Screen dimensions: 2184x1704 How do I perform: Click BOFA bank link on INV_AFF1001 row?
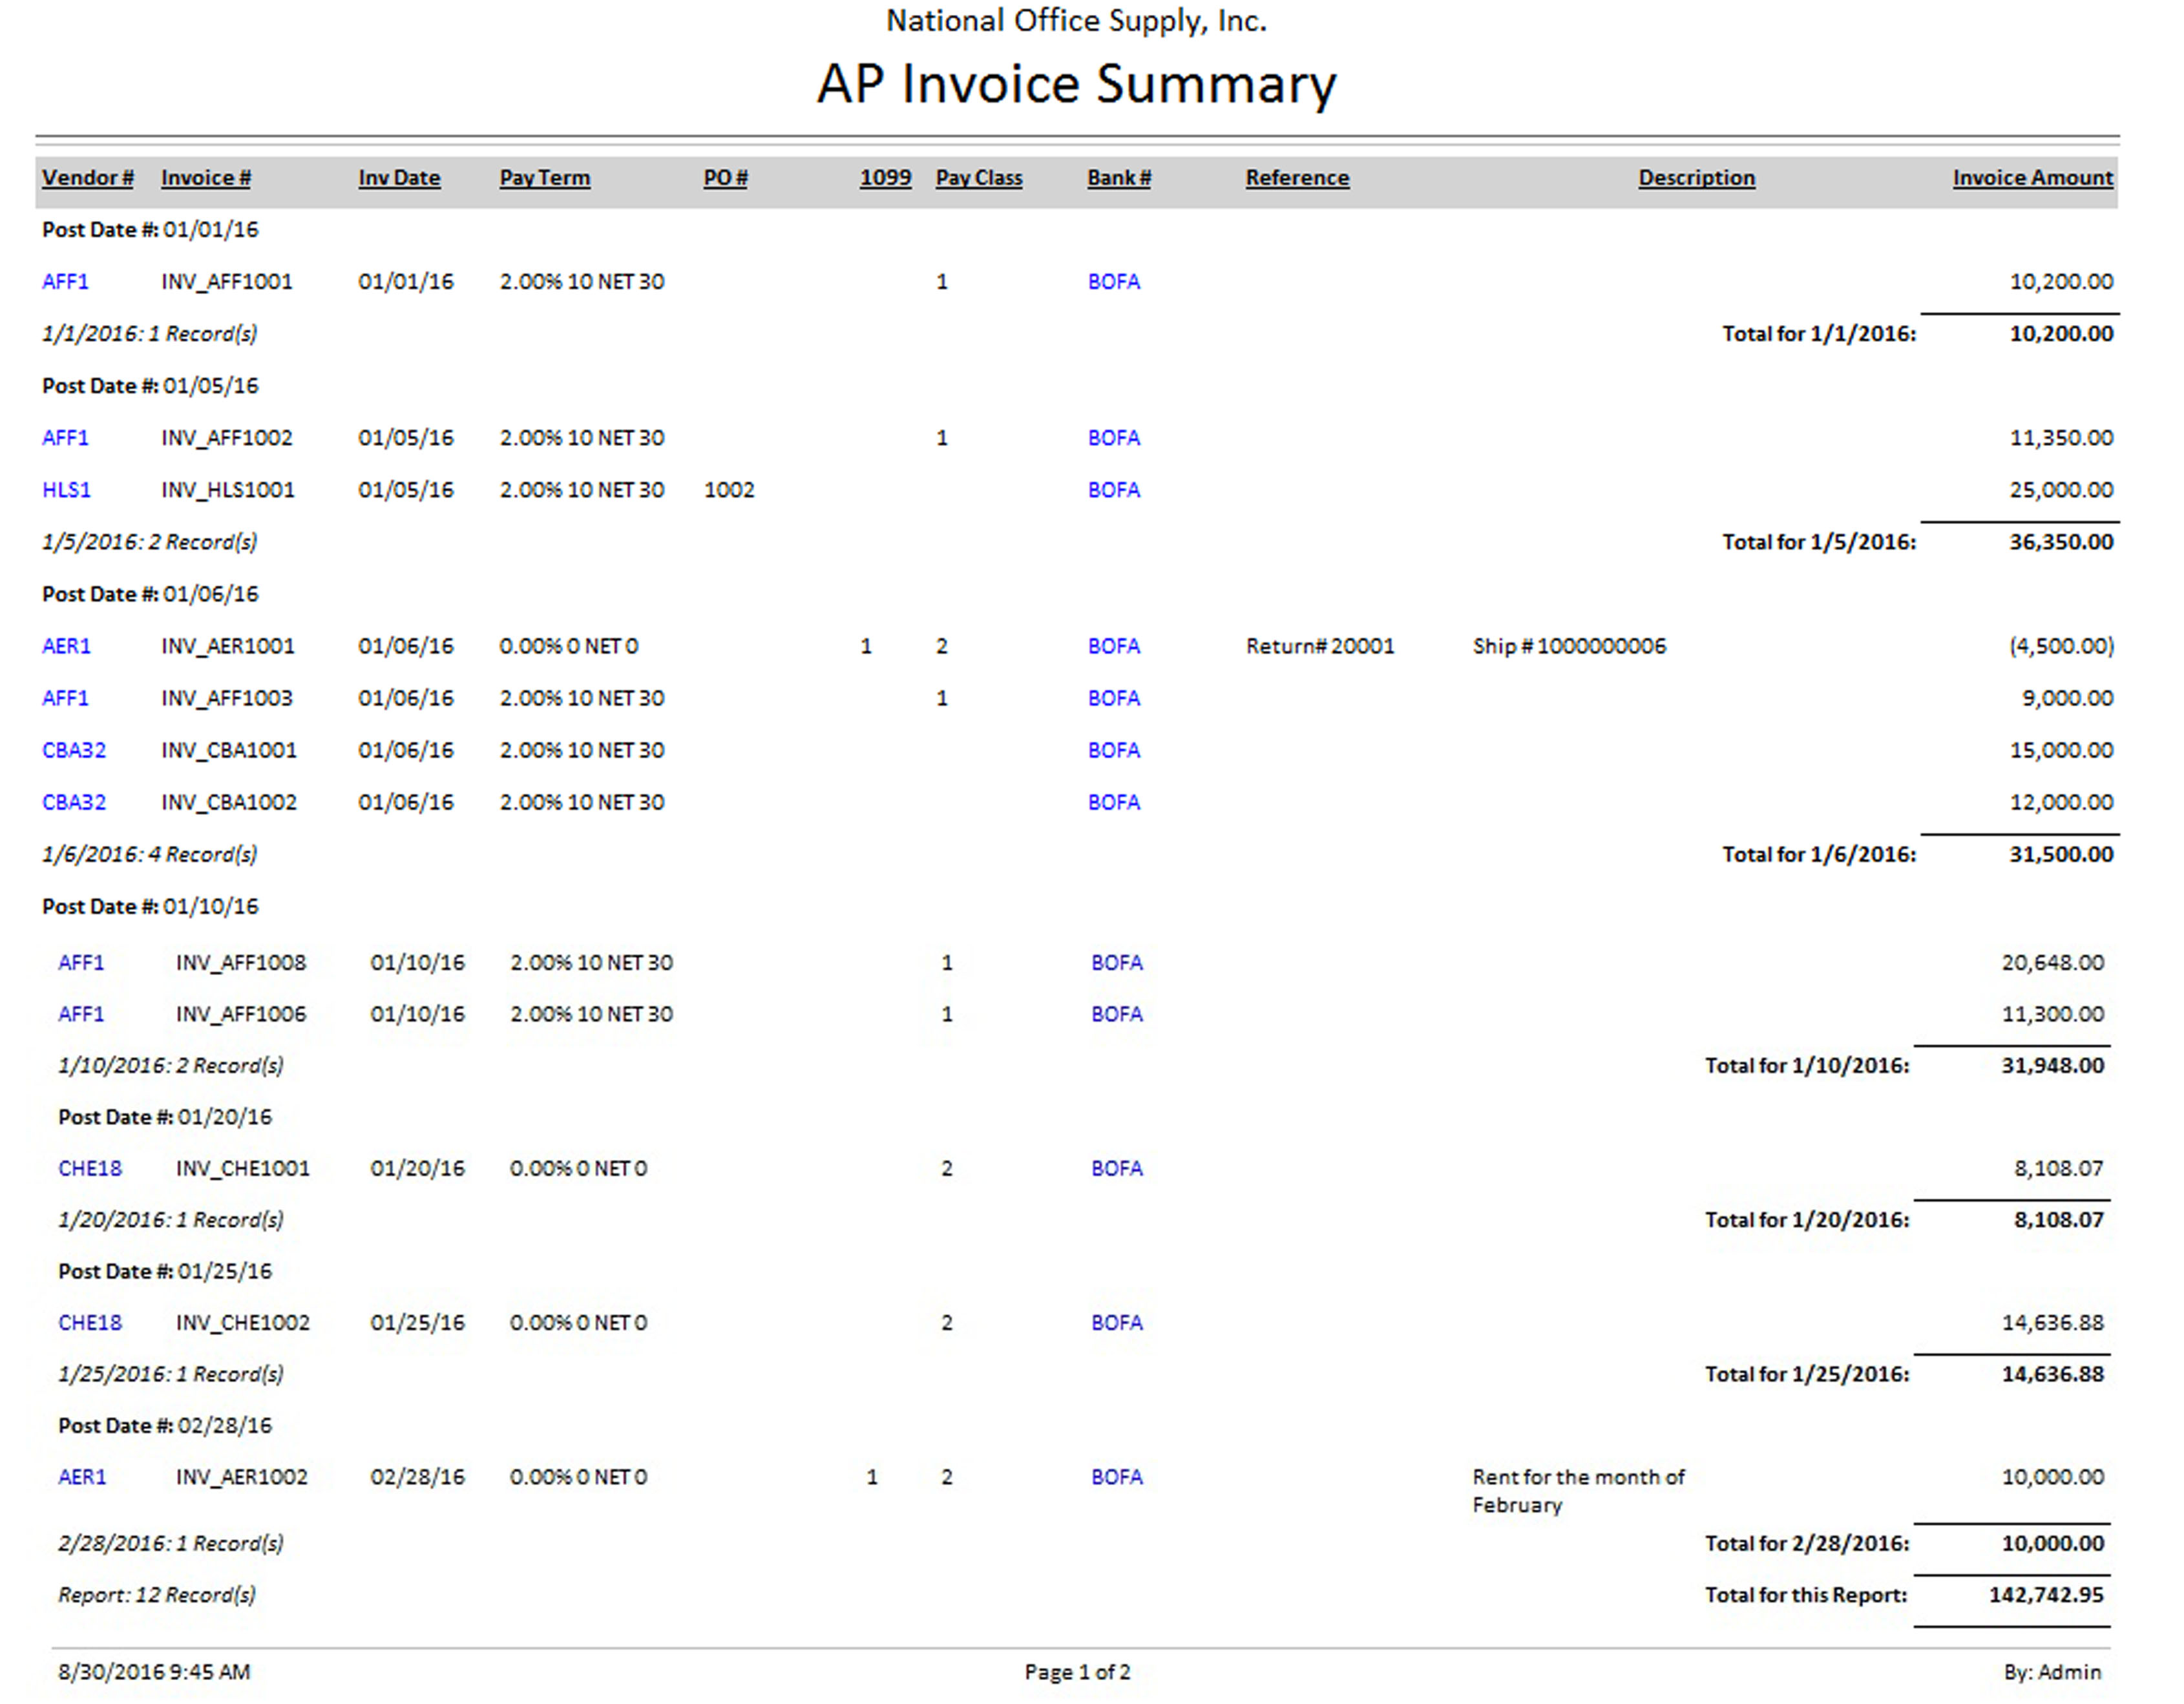(x=1113, y=282)
